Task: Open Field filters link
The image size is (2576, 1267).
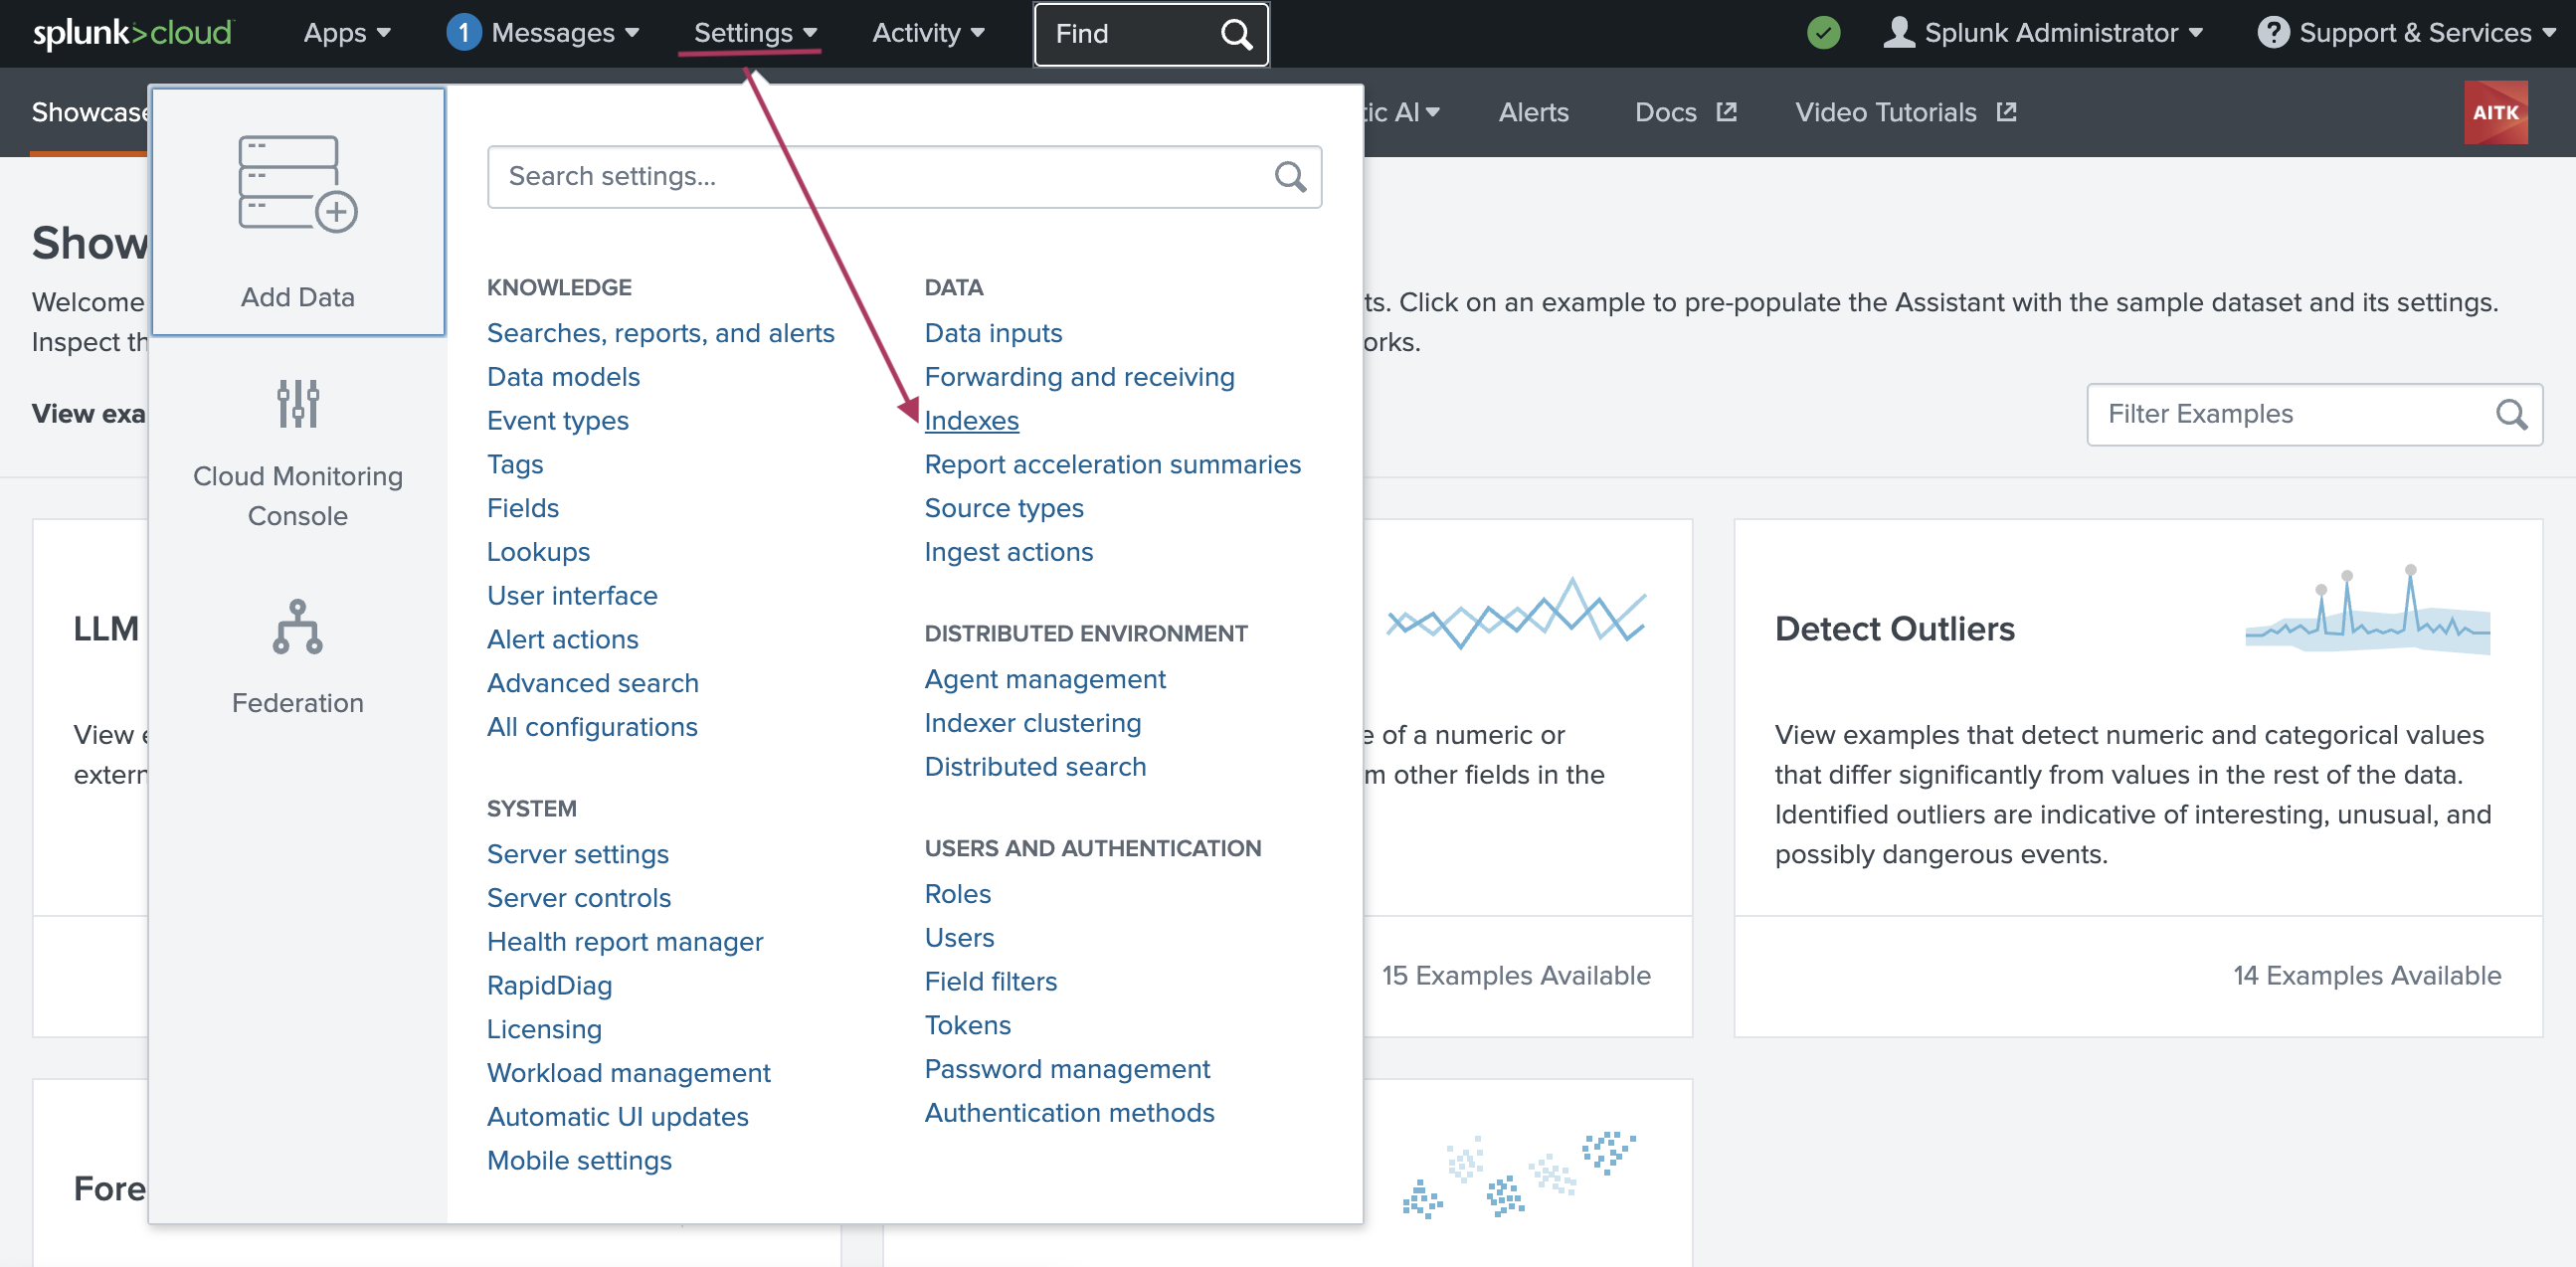Action: click(990, 982)
